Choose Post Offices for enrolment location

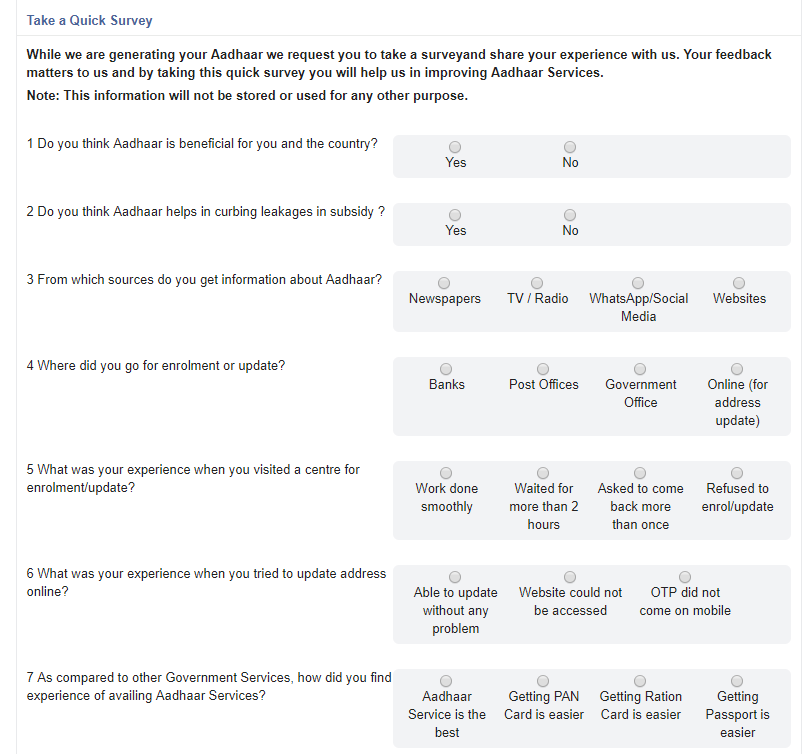[543, 369]
